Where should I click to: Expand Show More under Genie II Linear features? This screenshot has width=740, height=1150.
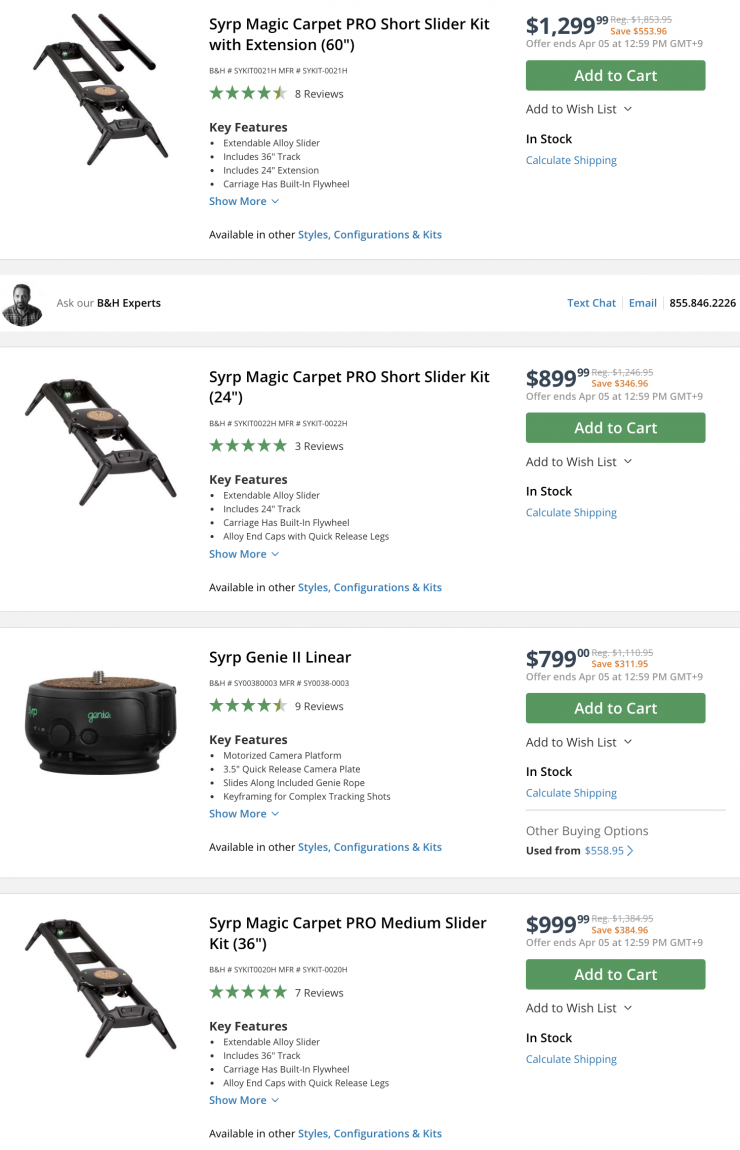point(243,814)
